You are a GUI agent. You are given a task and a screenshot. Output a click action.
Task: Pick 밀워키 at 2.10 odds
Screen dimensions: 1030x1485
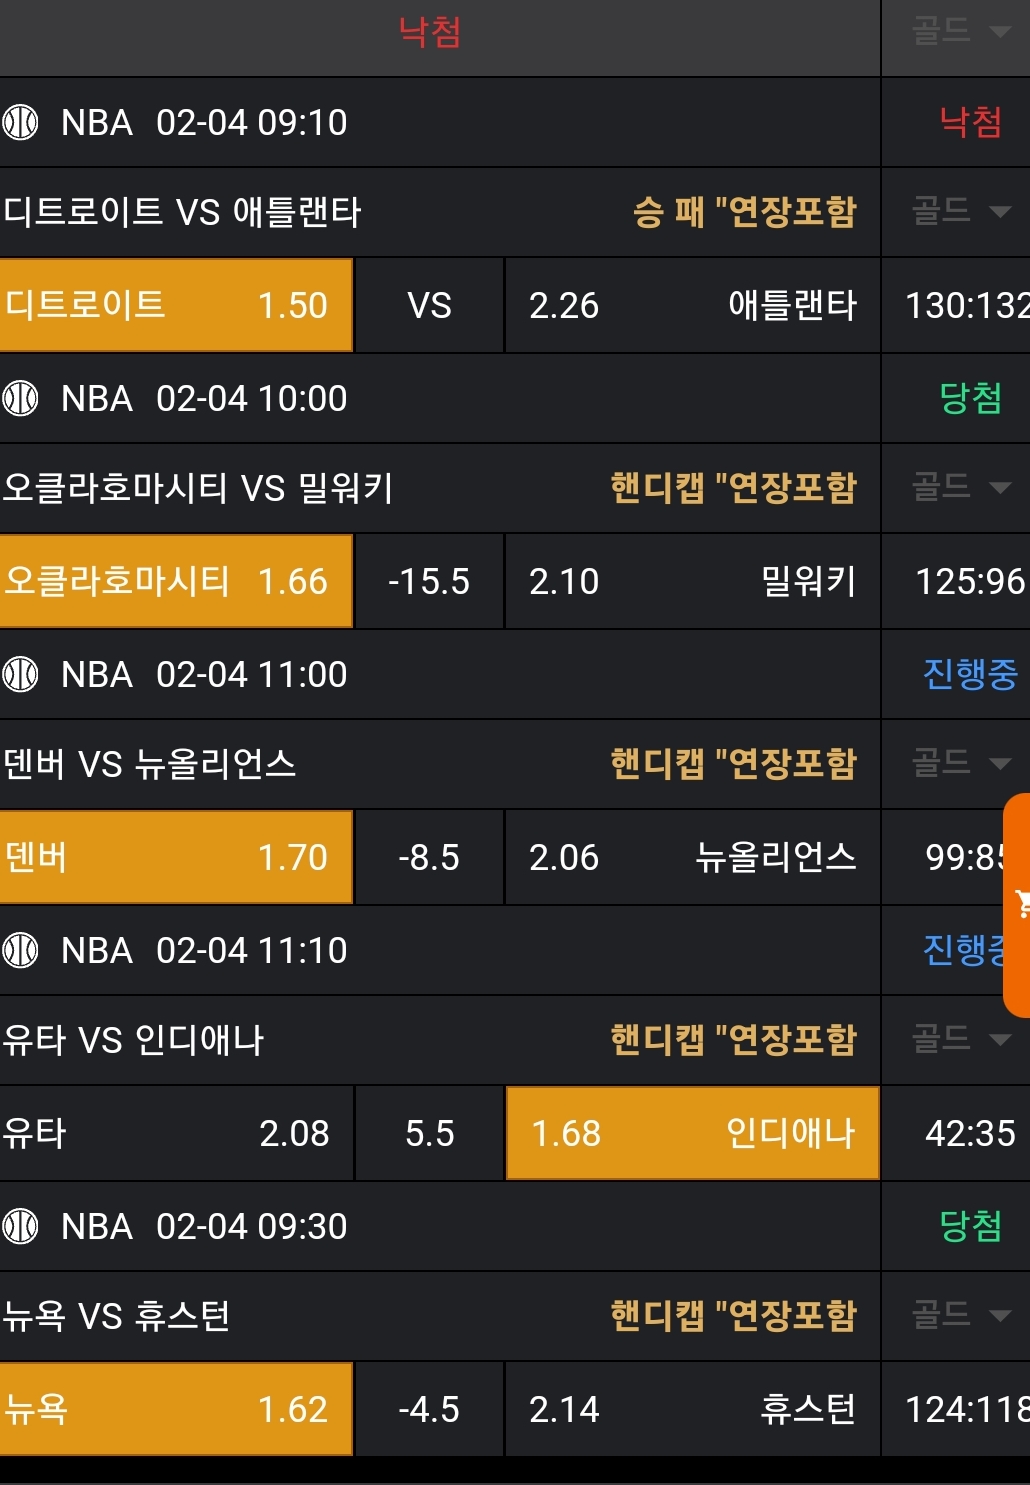coord(692,581)
